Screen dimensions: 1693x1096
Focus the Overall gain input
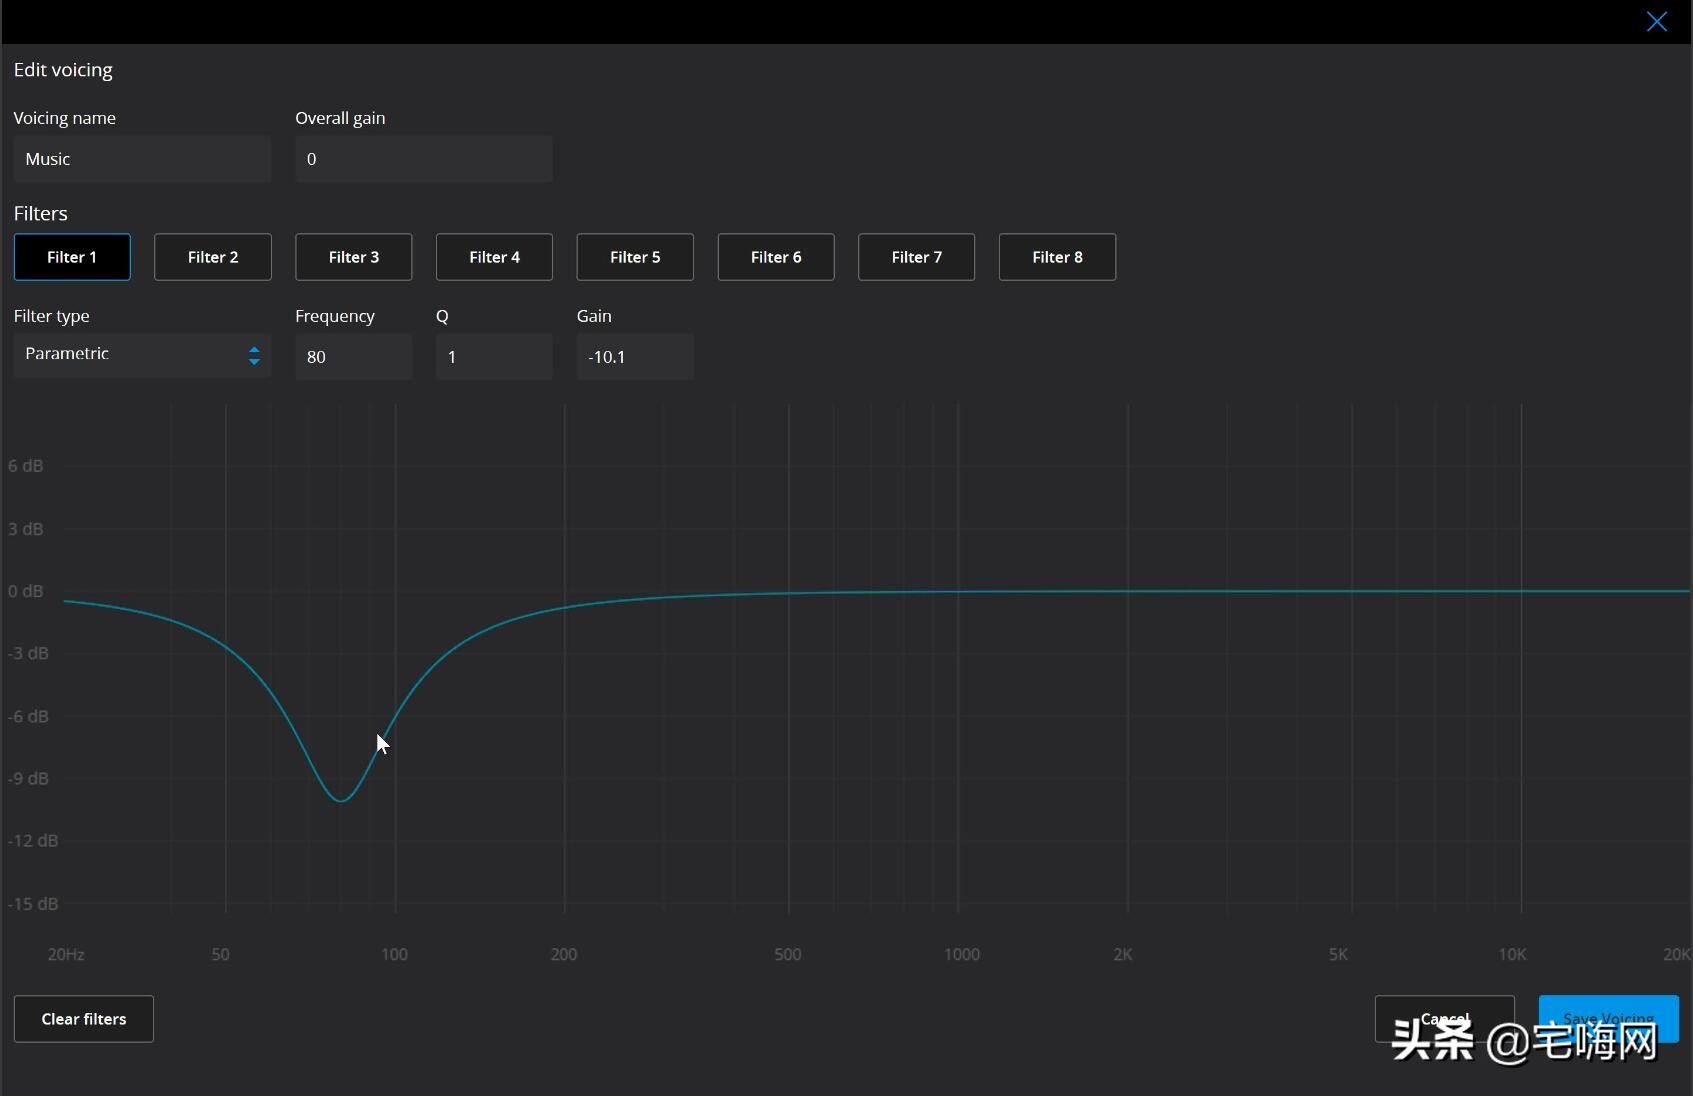point(423,159)
